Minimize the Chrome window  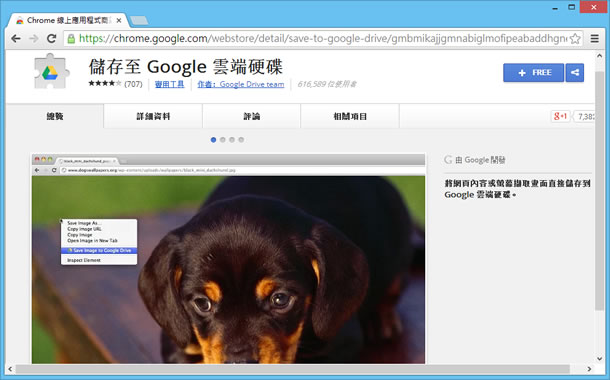pos(555,8)
